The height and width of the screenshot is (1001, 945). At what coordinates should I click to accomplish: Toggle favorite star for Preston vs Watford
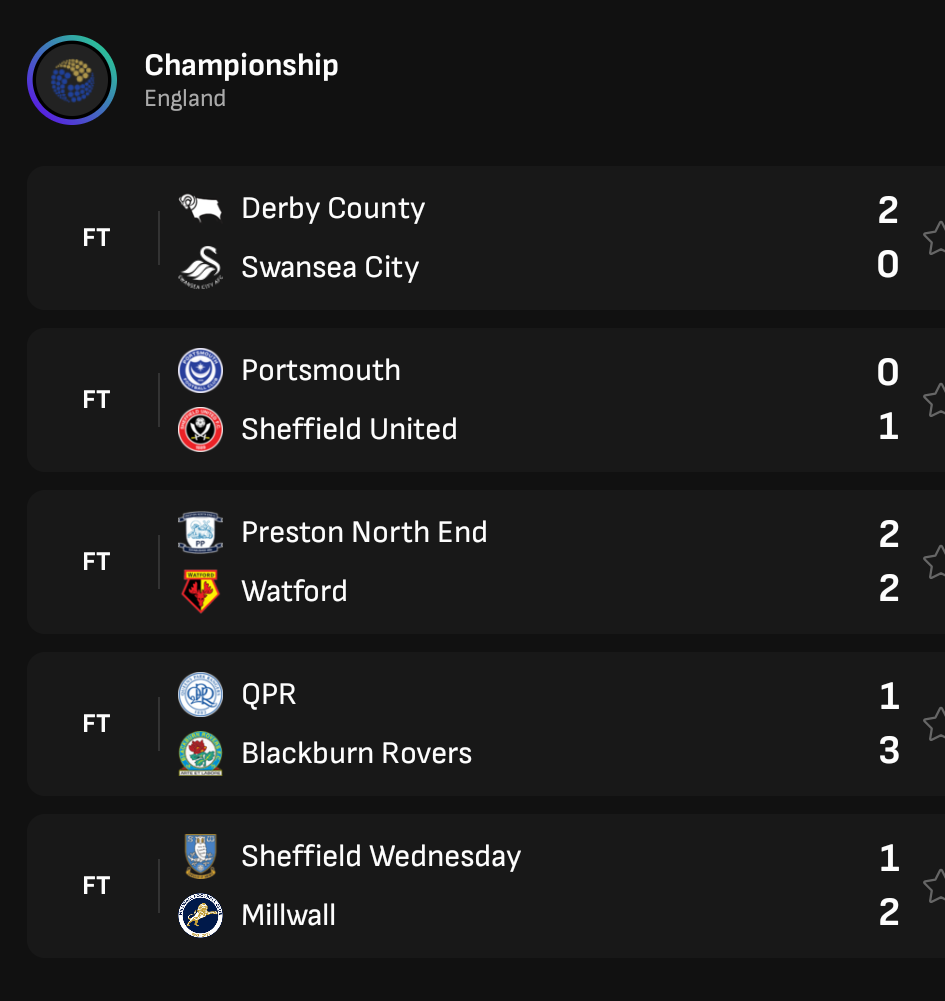(935, 562)
